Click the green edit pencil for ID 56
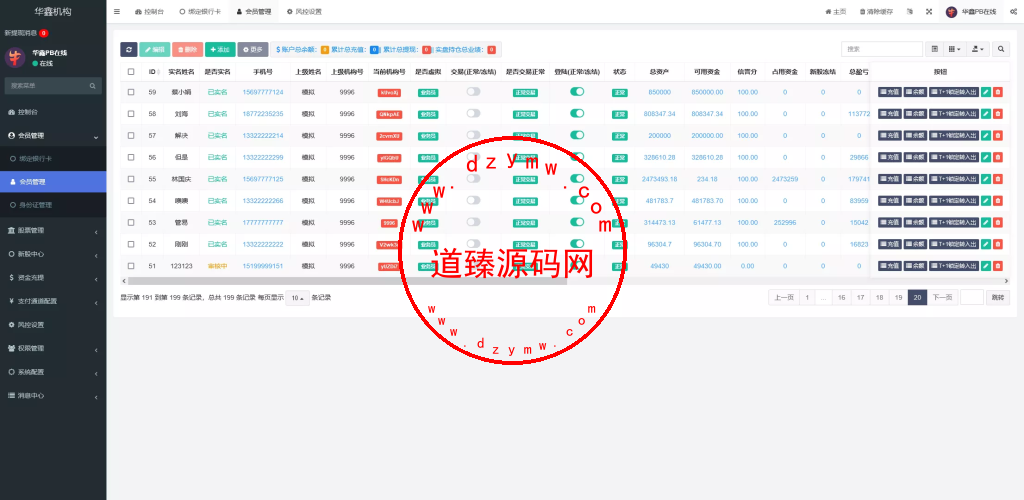The width and height of the screenshot is (1024, 500). click(x=986, y=157)
